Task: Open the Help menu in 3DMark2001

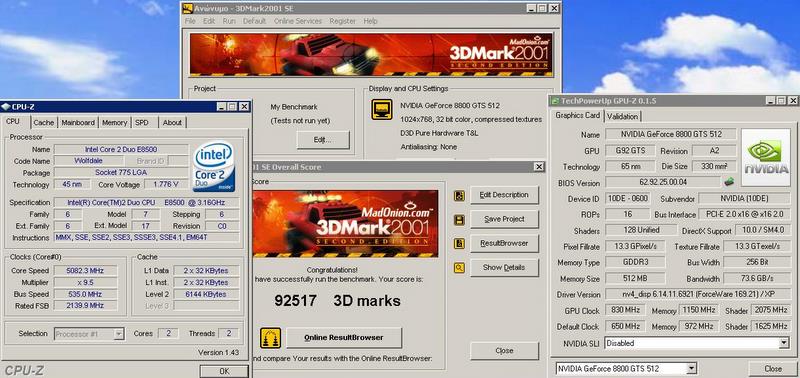Action: click(x=370, y=21)
